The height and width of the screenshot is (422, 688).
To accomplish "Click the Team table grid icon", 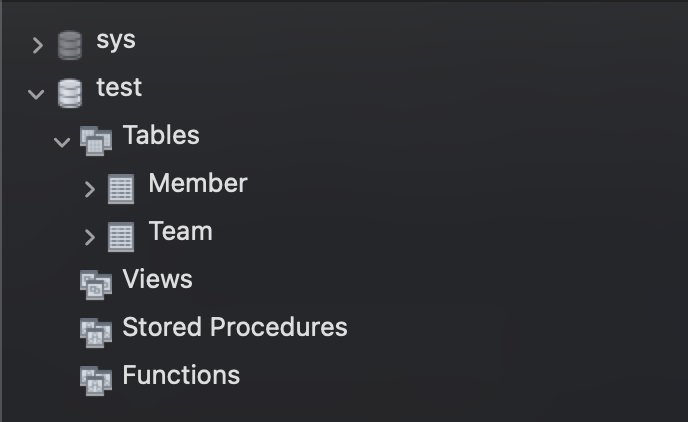I will pos(121,237).
